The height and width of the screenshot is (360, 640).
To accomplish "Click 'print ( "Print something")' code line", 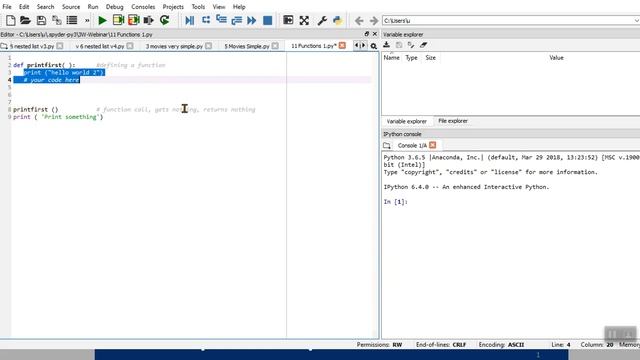I will tap(58, 117).
